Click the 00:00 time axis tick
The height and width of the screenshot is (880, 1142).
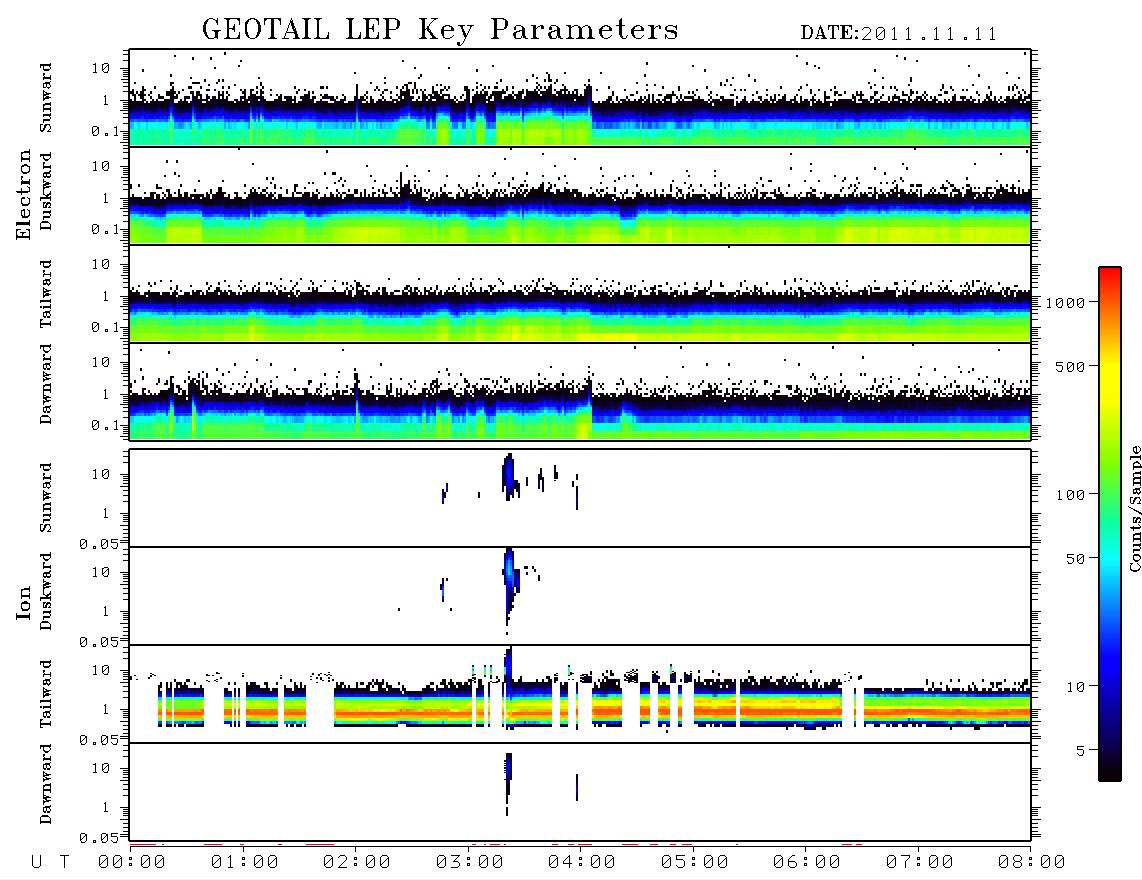[x=132, y=863]
